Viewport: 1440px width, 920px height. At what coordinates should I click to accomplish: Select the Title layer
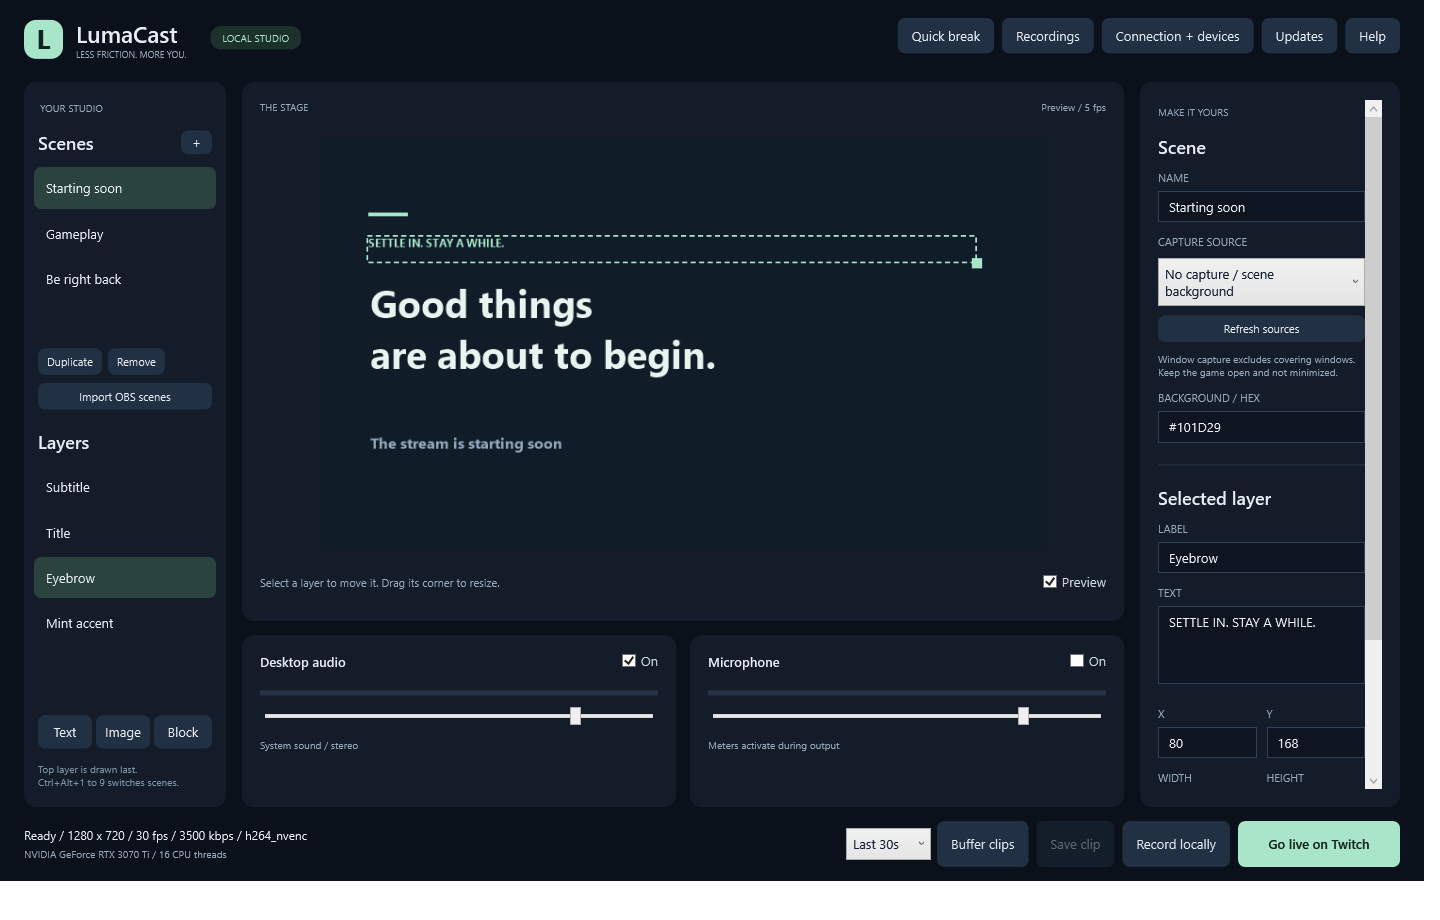(125, 533)
